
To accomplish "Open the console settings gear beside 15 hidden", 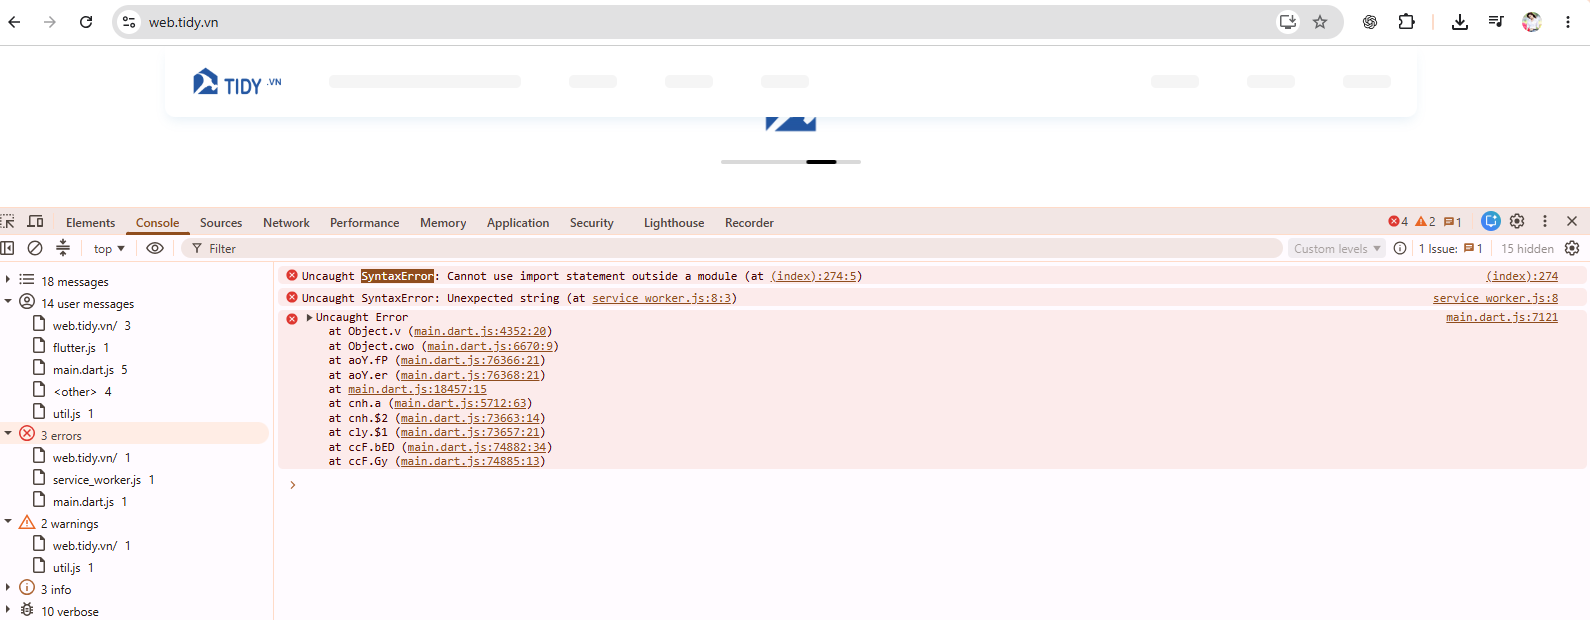I will (x=1572, y=248).
